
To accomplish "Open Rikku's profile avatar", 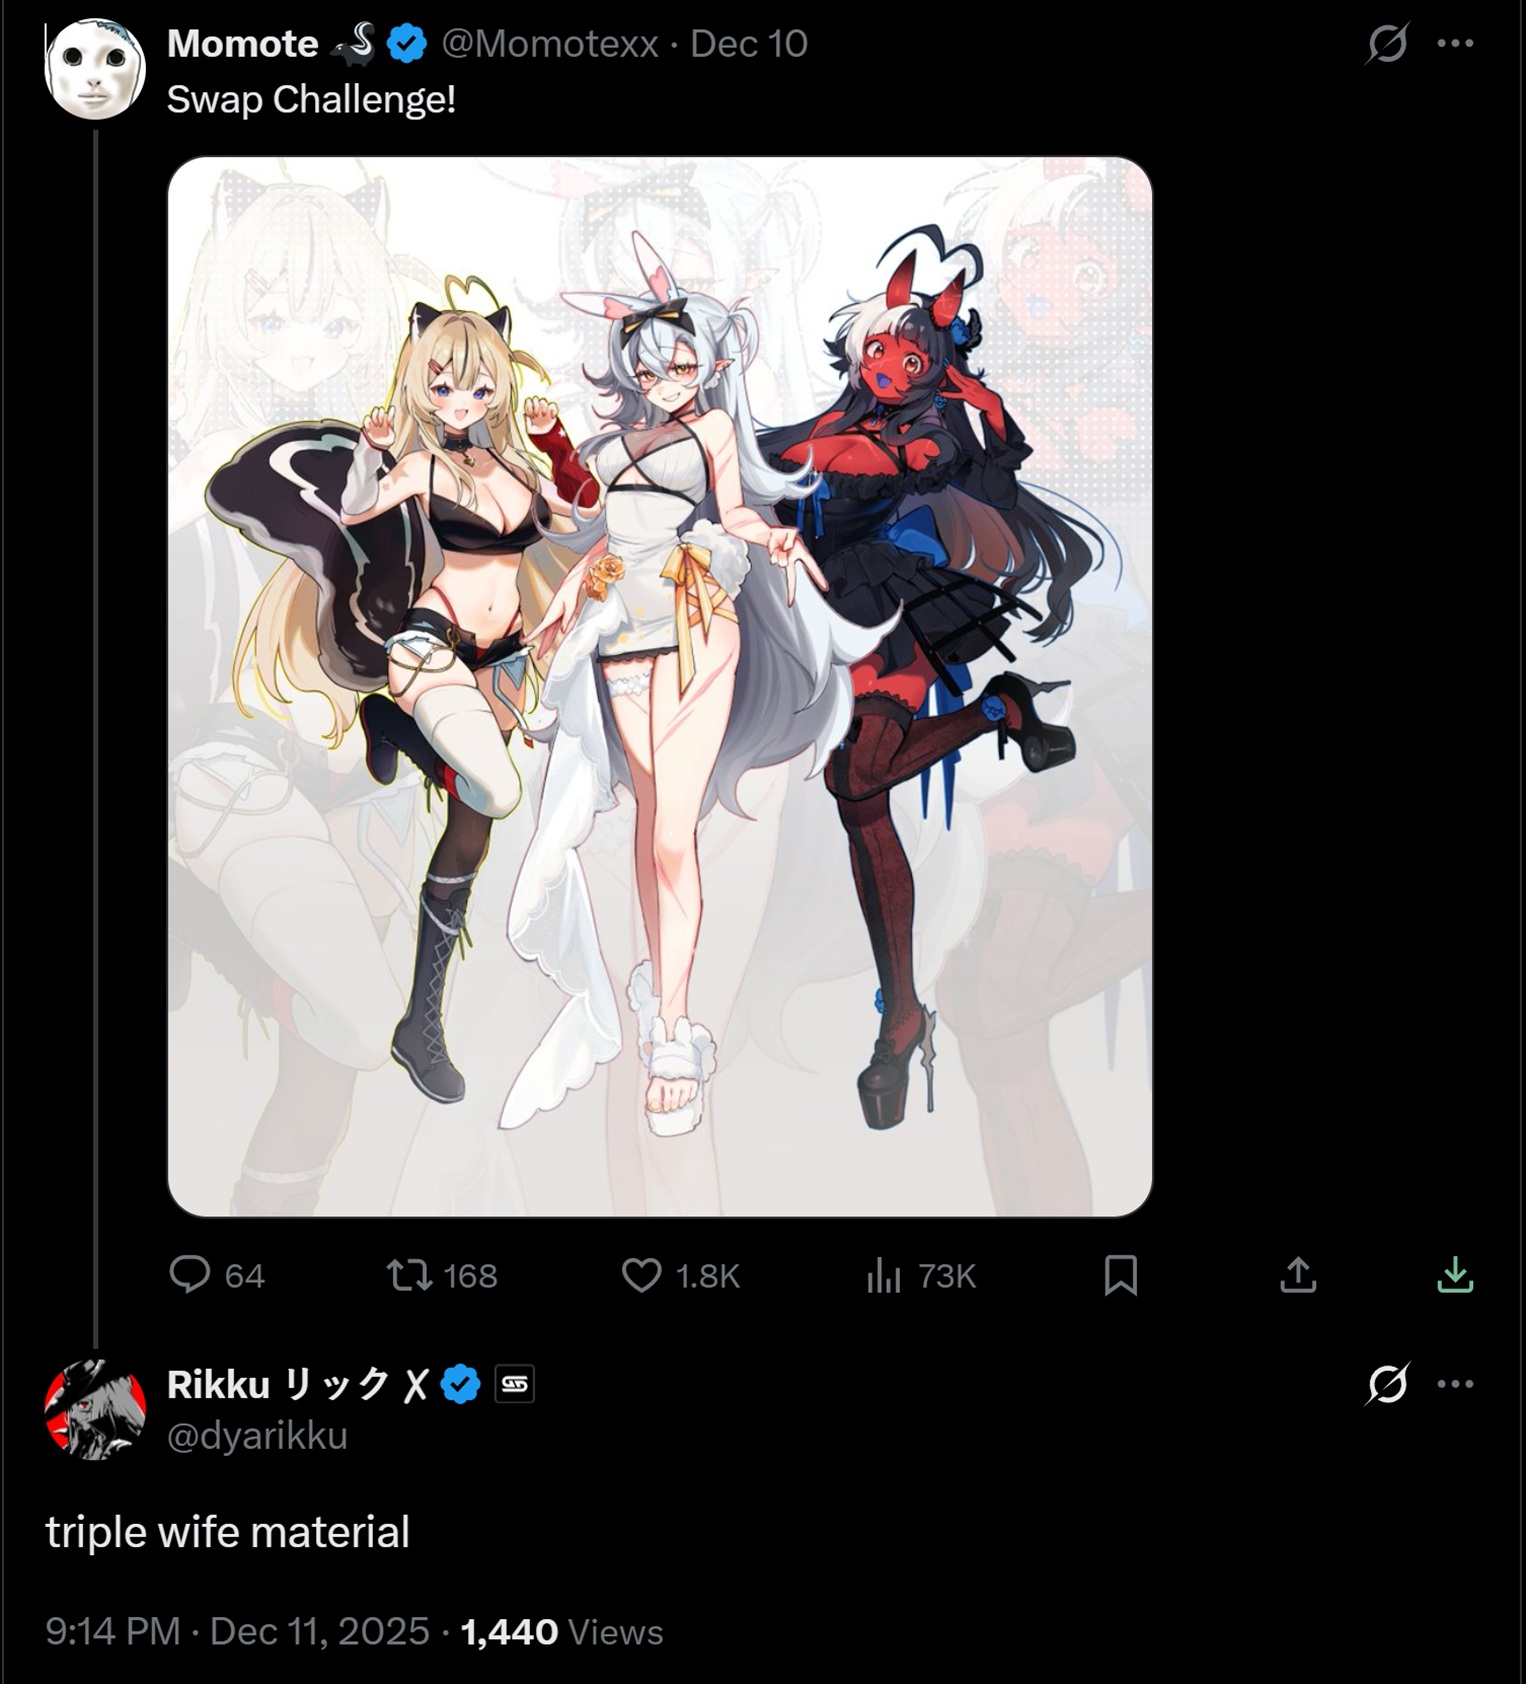I will 95,1409.
